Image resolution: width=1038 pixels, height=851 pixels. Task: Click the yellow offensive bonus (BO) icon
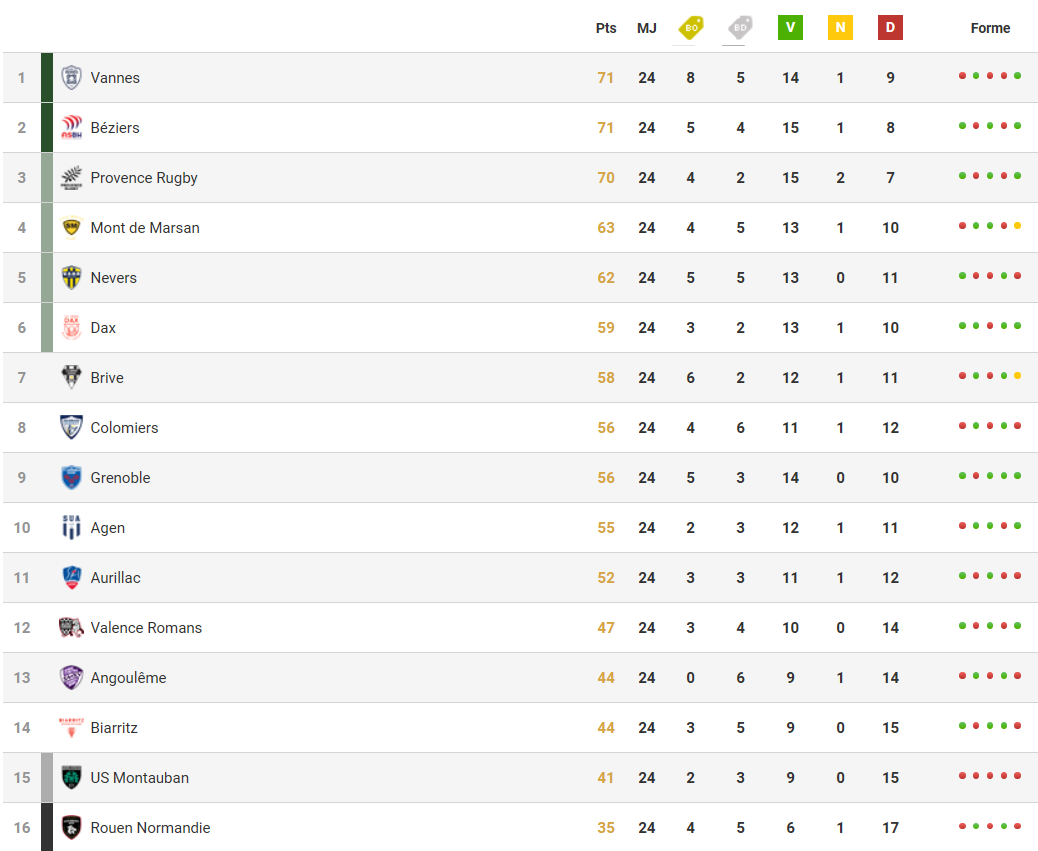click(x=690, y=28)
